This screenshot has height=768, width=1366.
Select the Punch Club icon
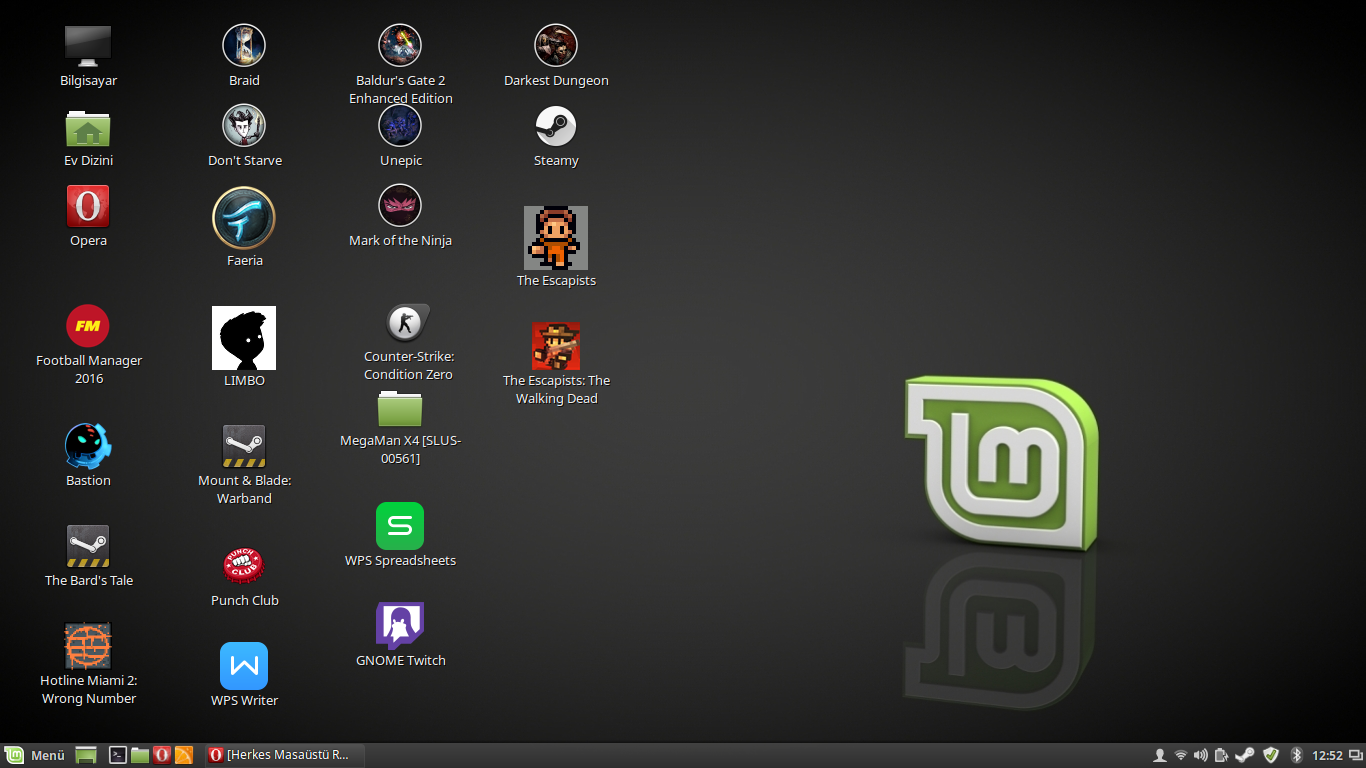pyautogui.click(x=244, y=566)
